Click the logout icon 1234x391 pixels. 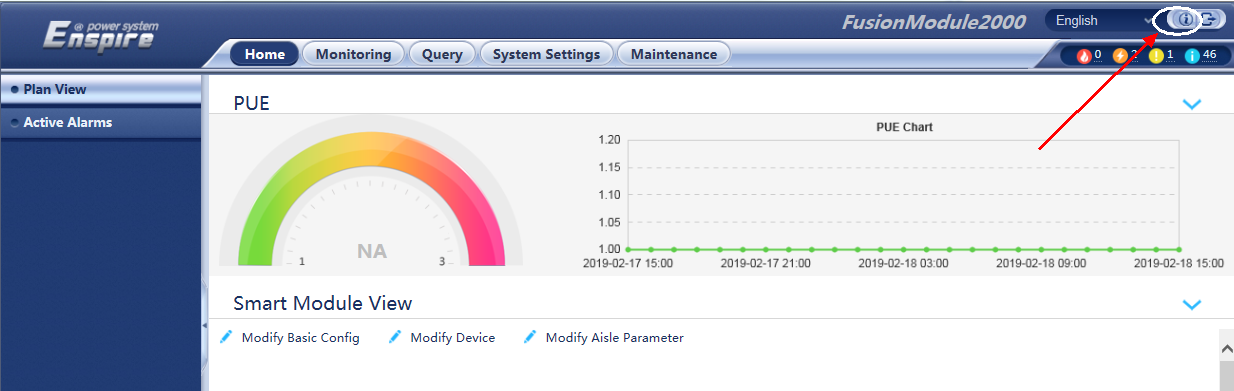1210,19
